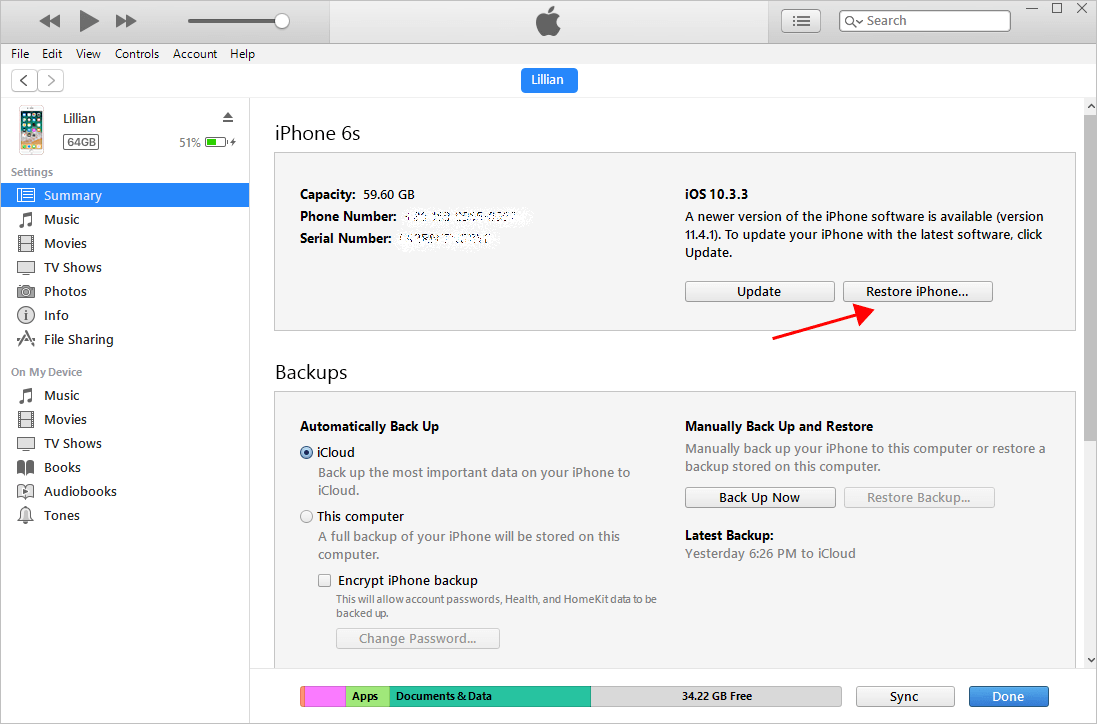Click the battery charge indicator
This screenshot has width=1097, height=724.
[218, 142]
